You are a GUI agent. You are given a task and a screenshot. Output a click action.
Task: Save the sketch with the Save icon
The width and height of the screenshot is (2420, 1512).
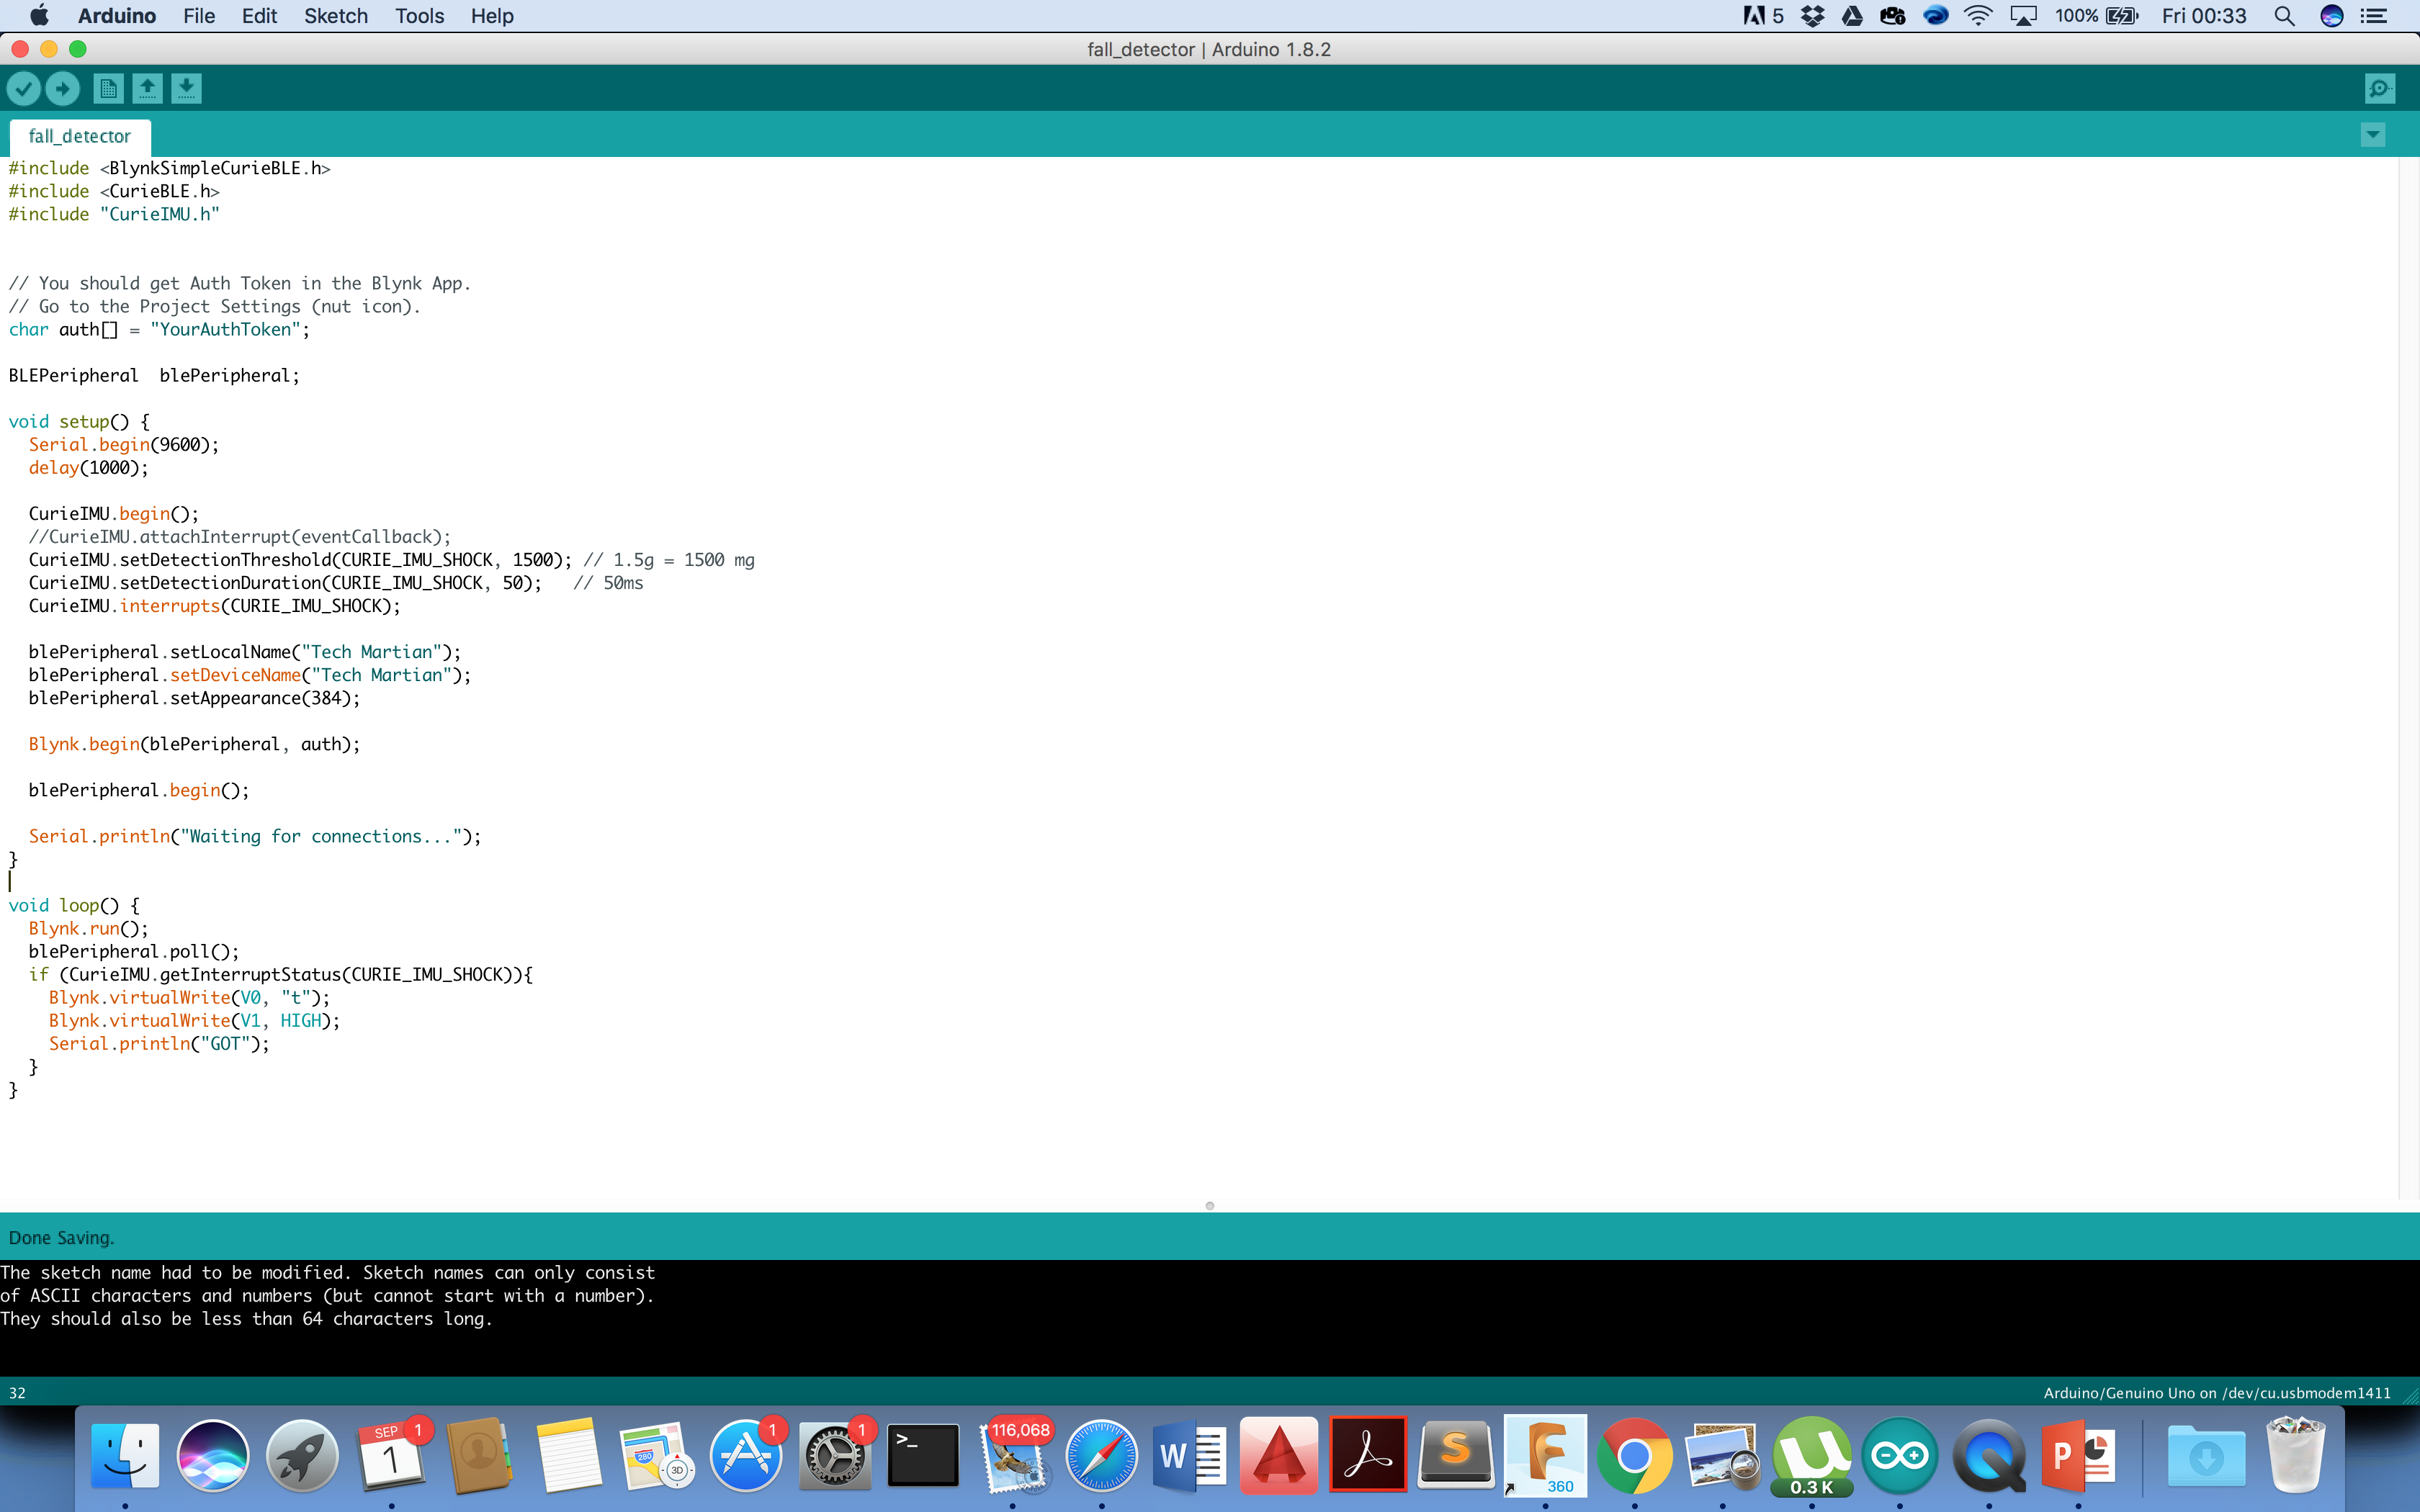click(x=186, y=89)
